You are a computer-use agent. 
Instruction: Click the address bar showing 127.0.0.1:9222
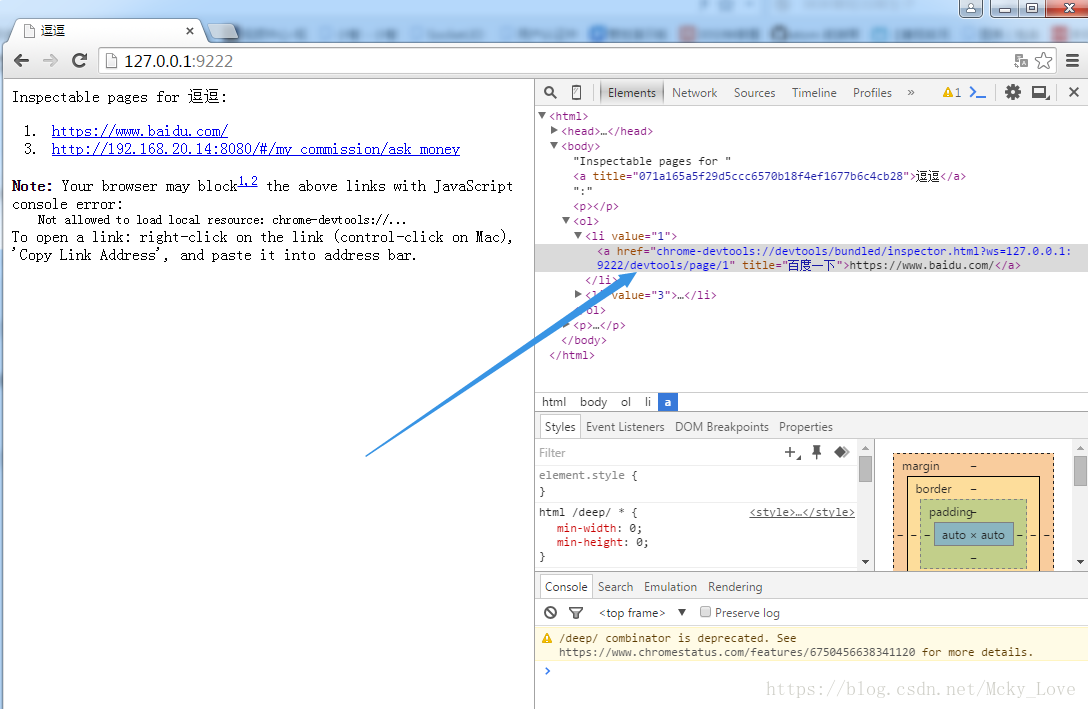coord(555,61)
